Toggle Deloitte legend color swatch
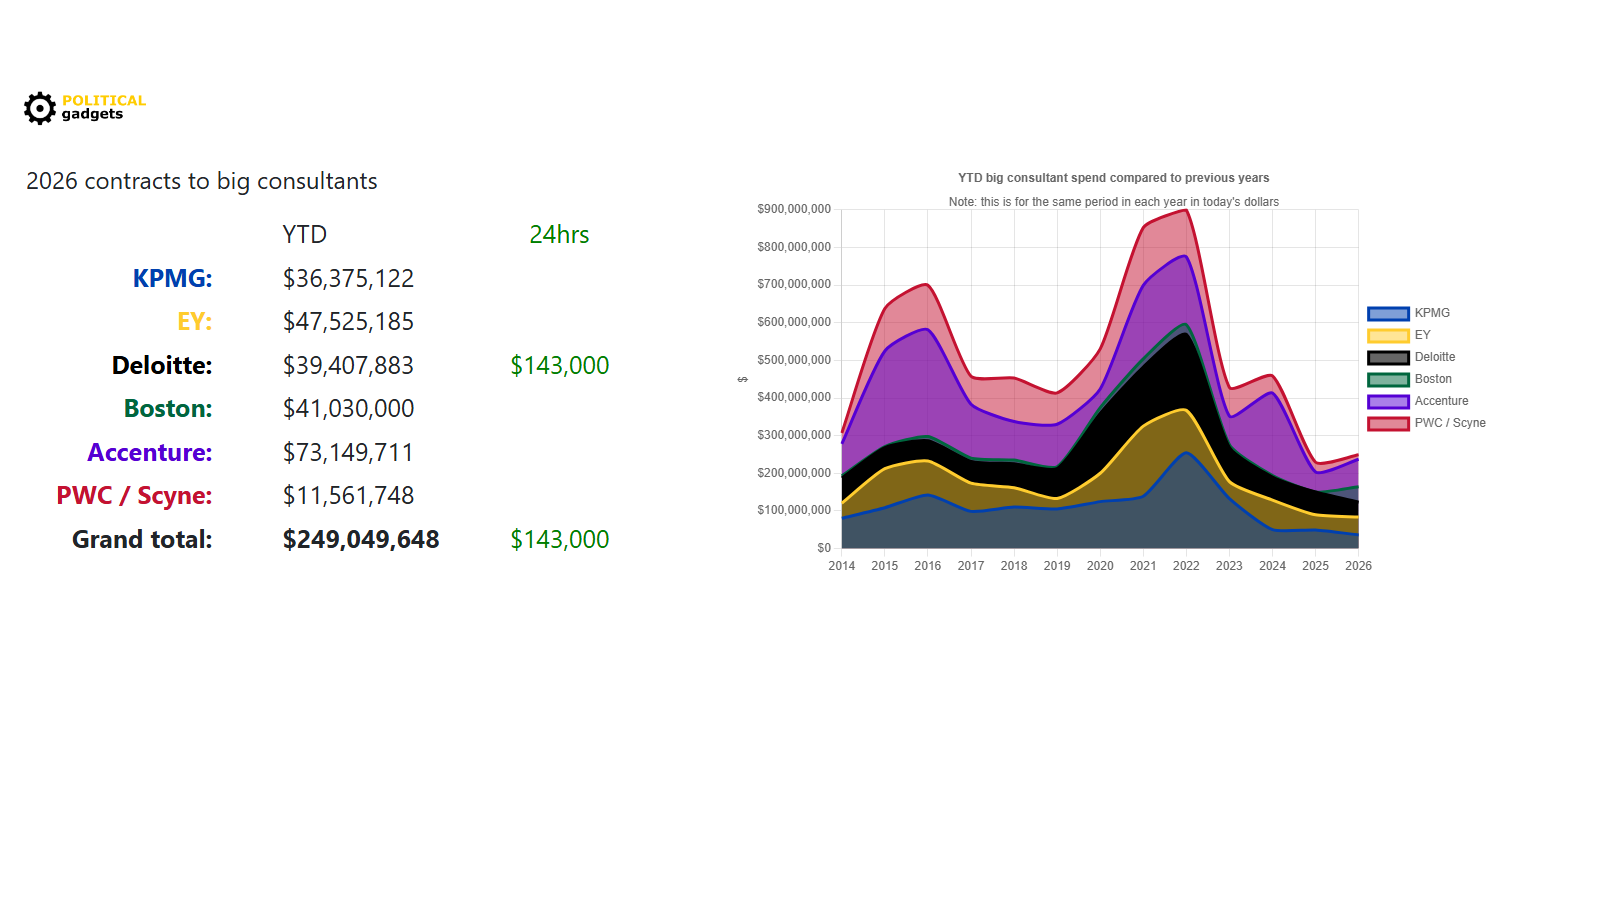 click(x=1388, y=358)
